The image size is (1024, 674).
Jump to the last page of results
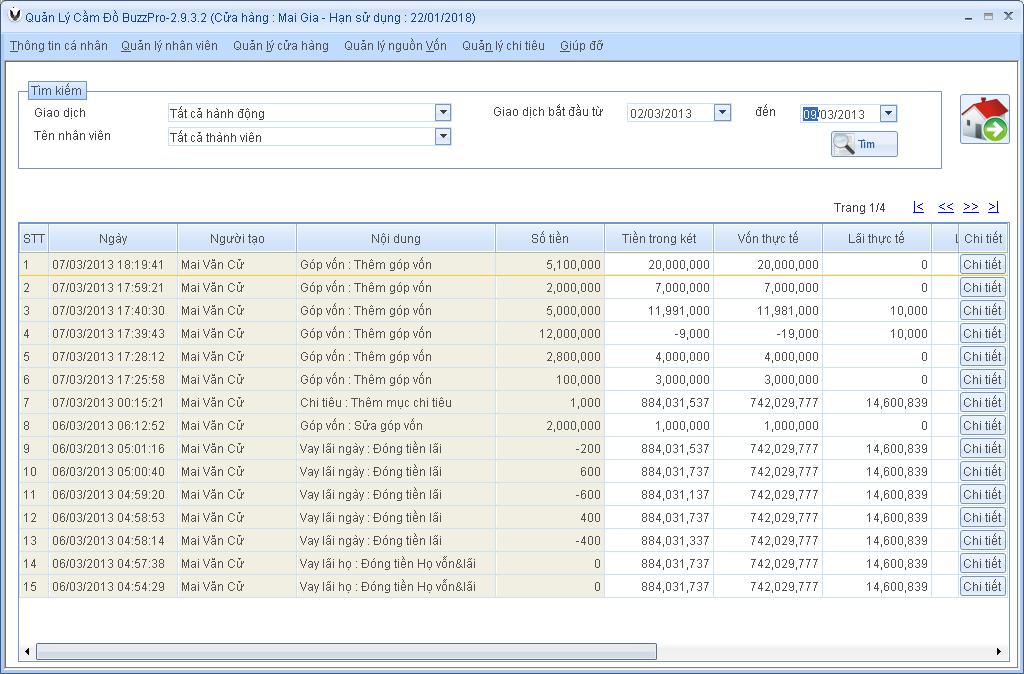click(x=993, y=207)
